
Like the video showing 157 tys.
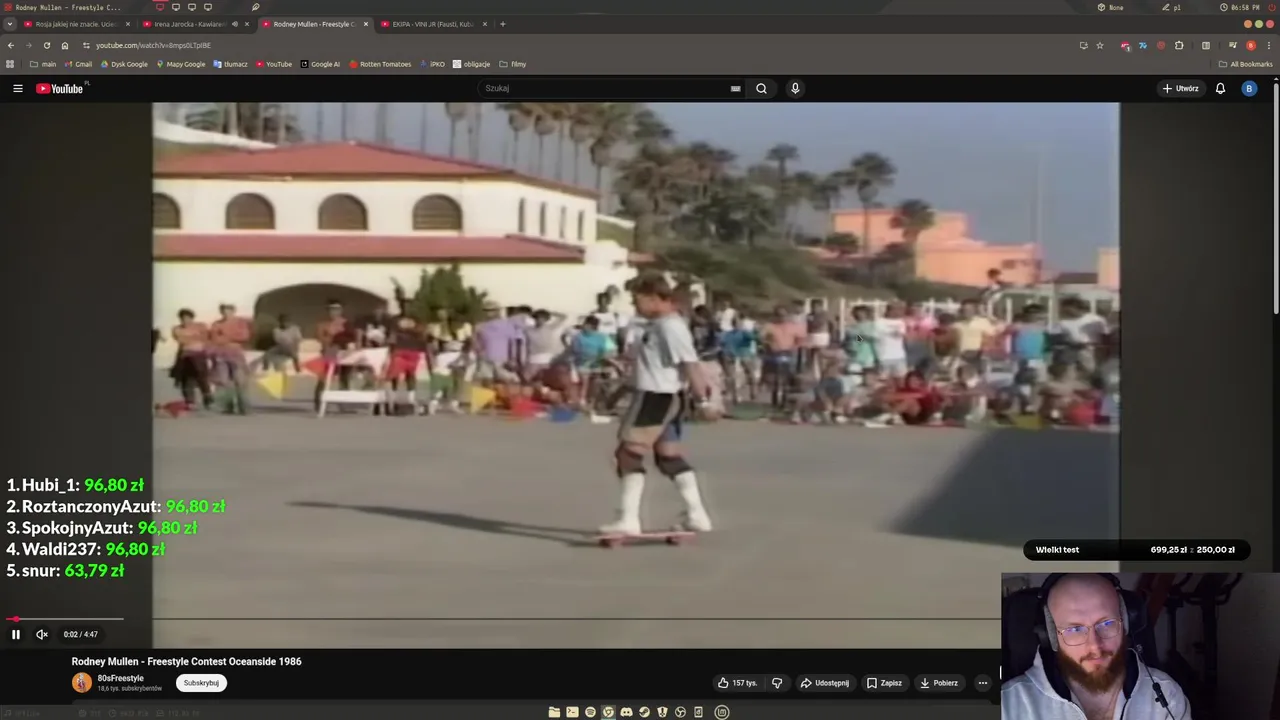tap(737, 683)
